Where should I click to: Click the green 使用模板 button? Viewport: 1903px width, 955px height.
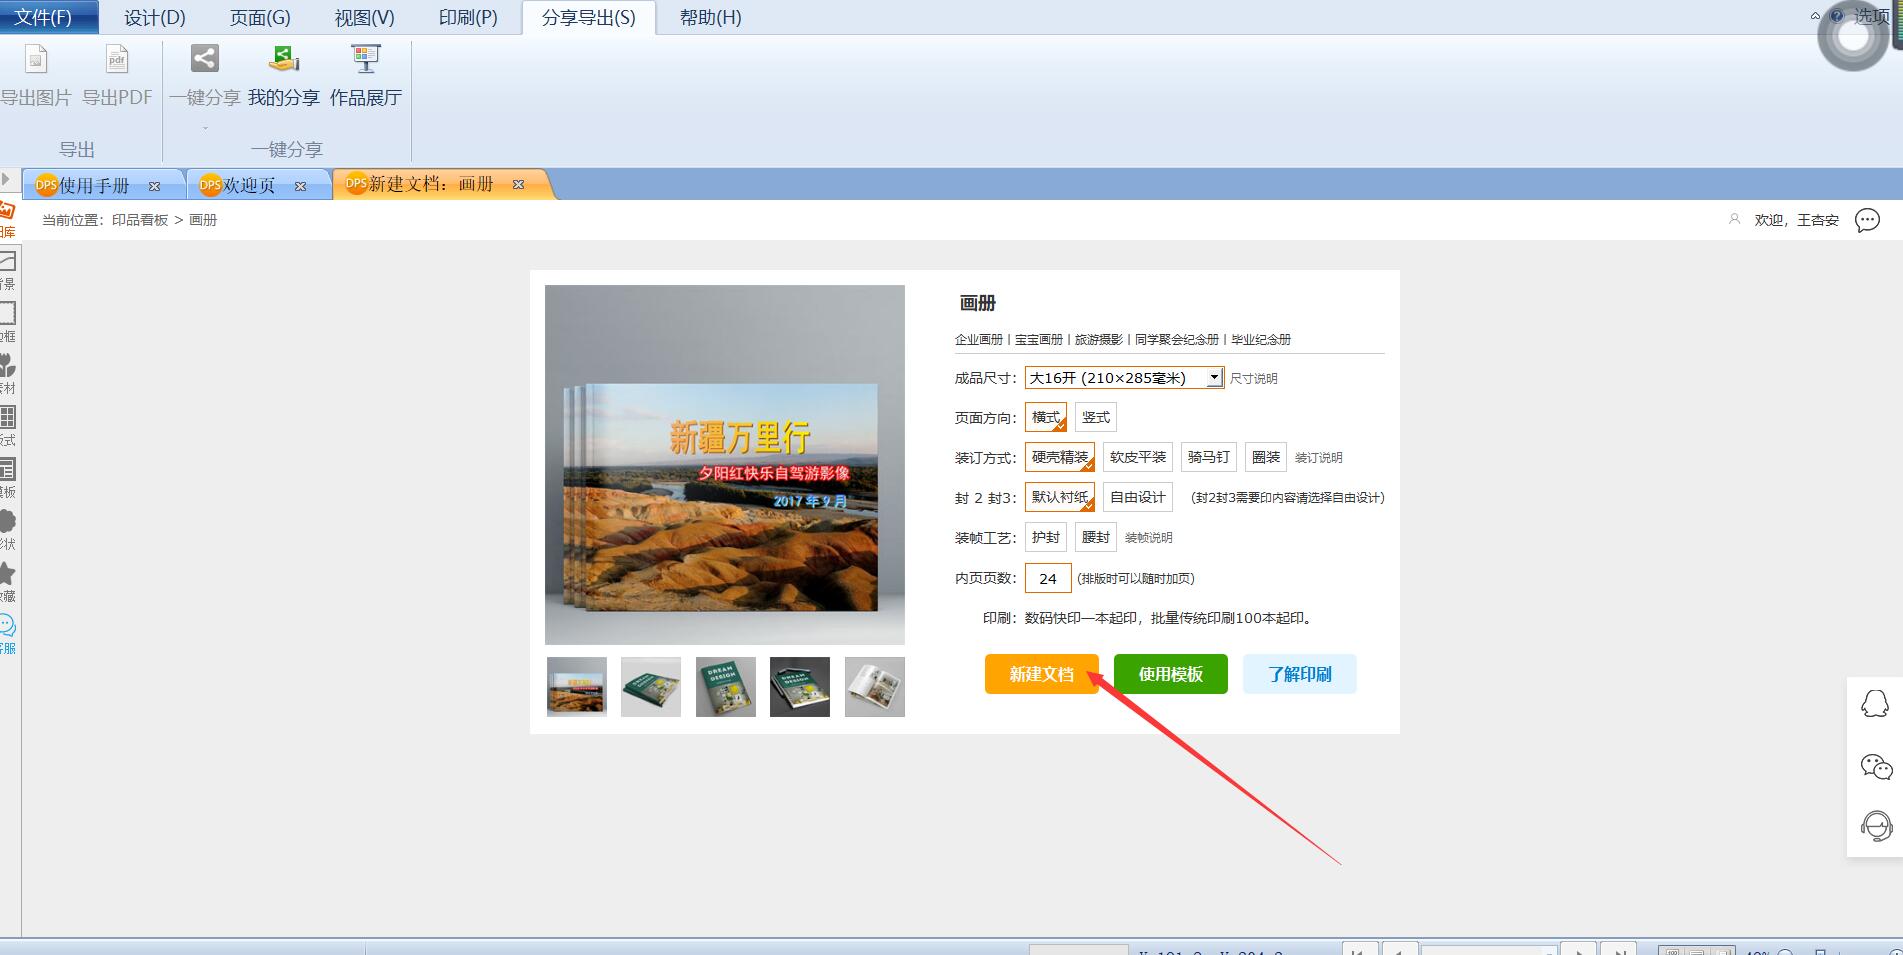pos(1171,674)
